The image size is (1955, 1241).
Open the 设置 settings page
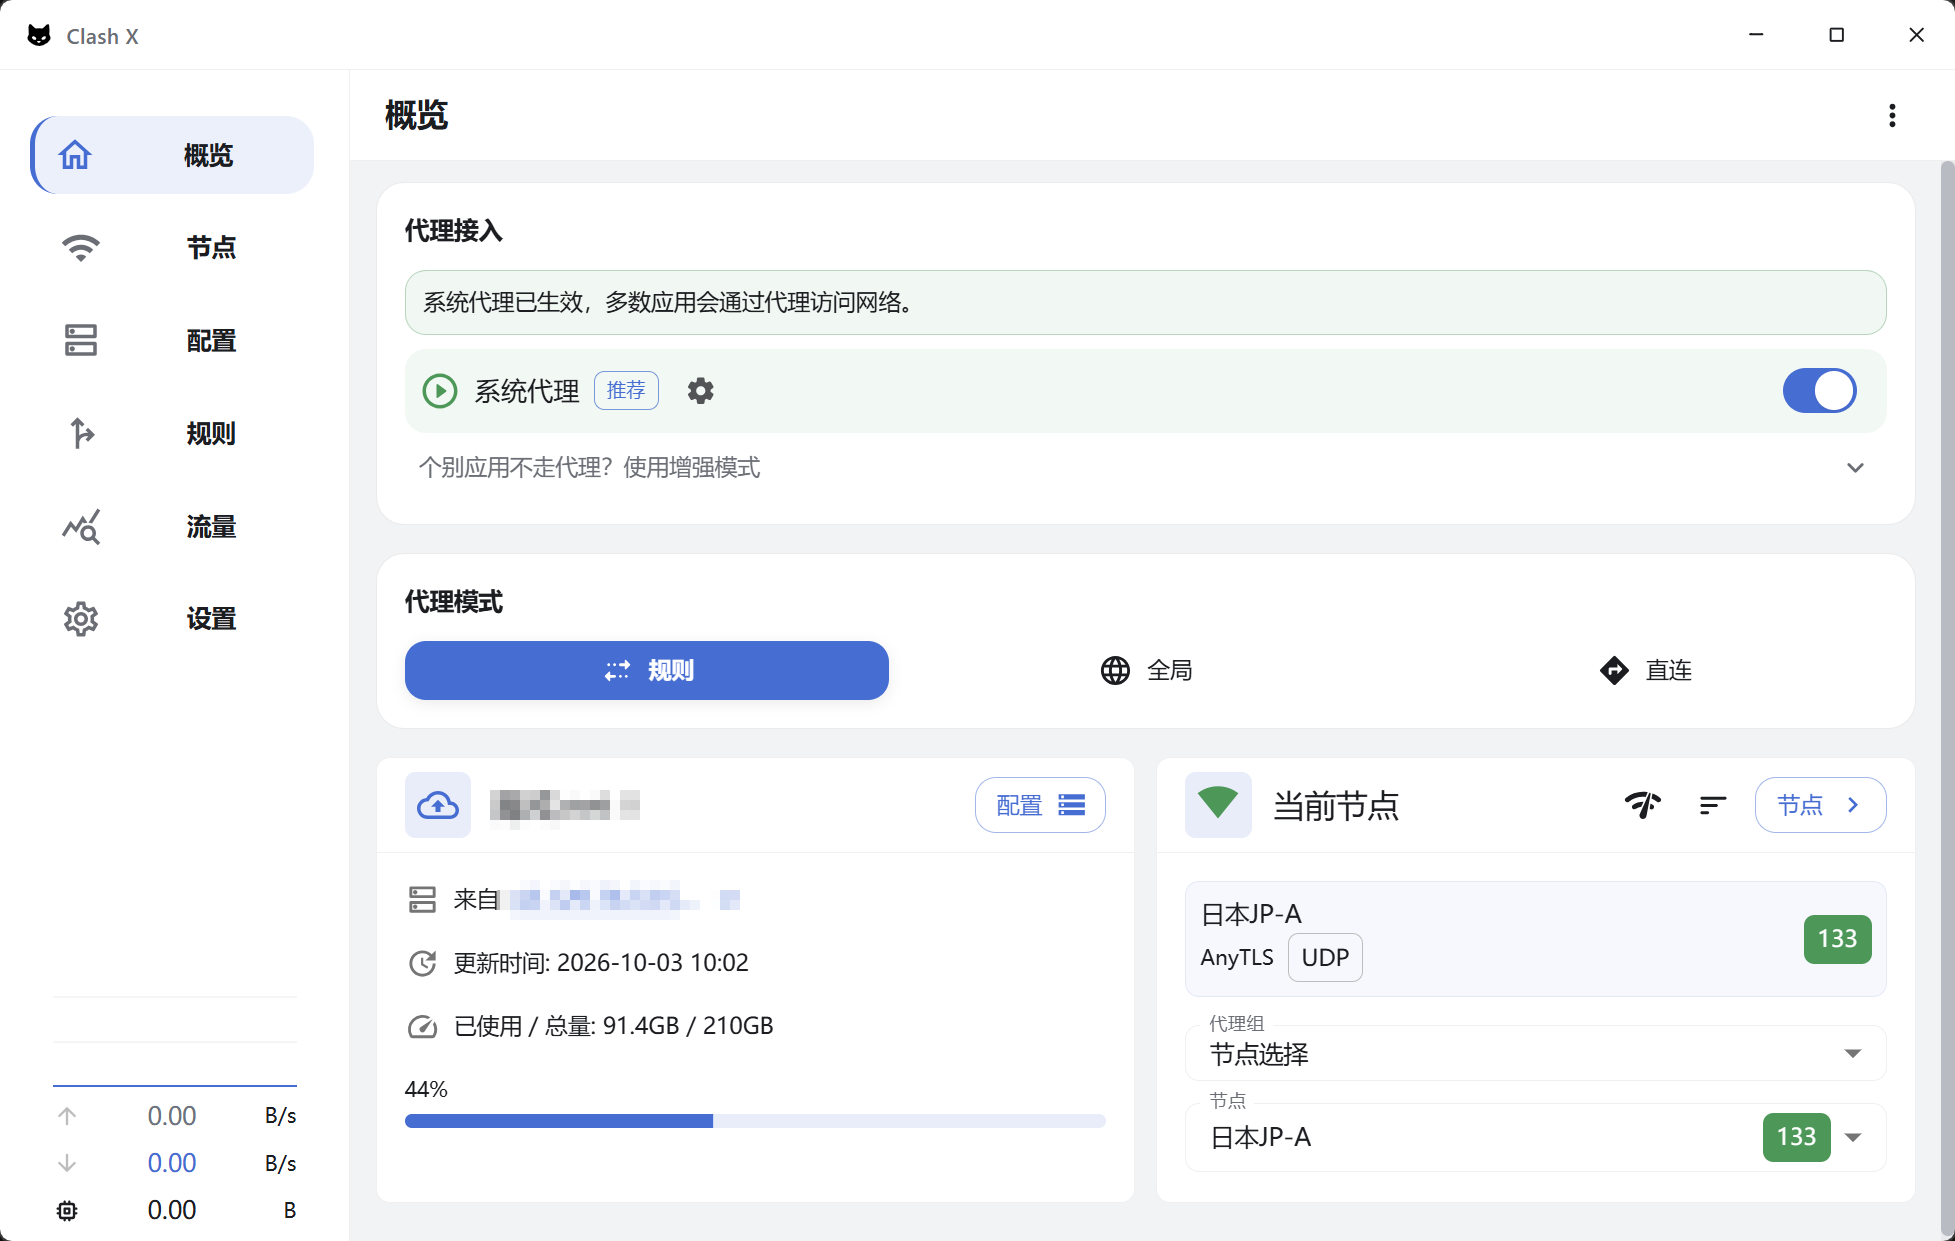point(172,619)
